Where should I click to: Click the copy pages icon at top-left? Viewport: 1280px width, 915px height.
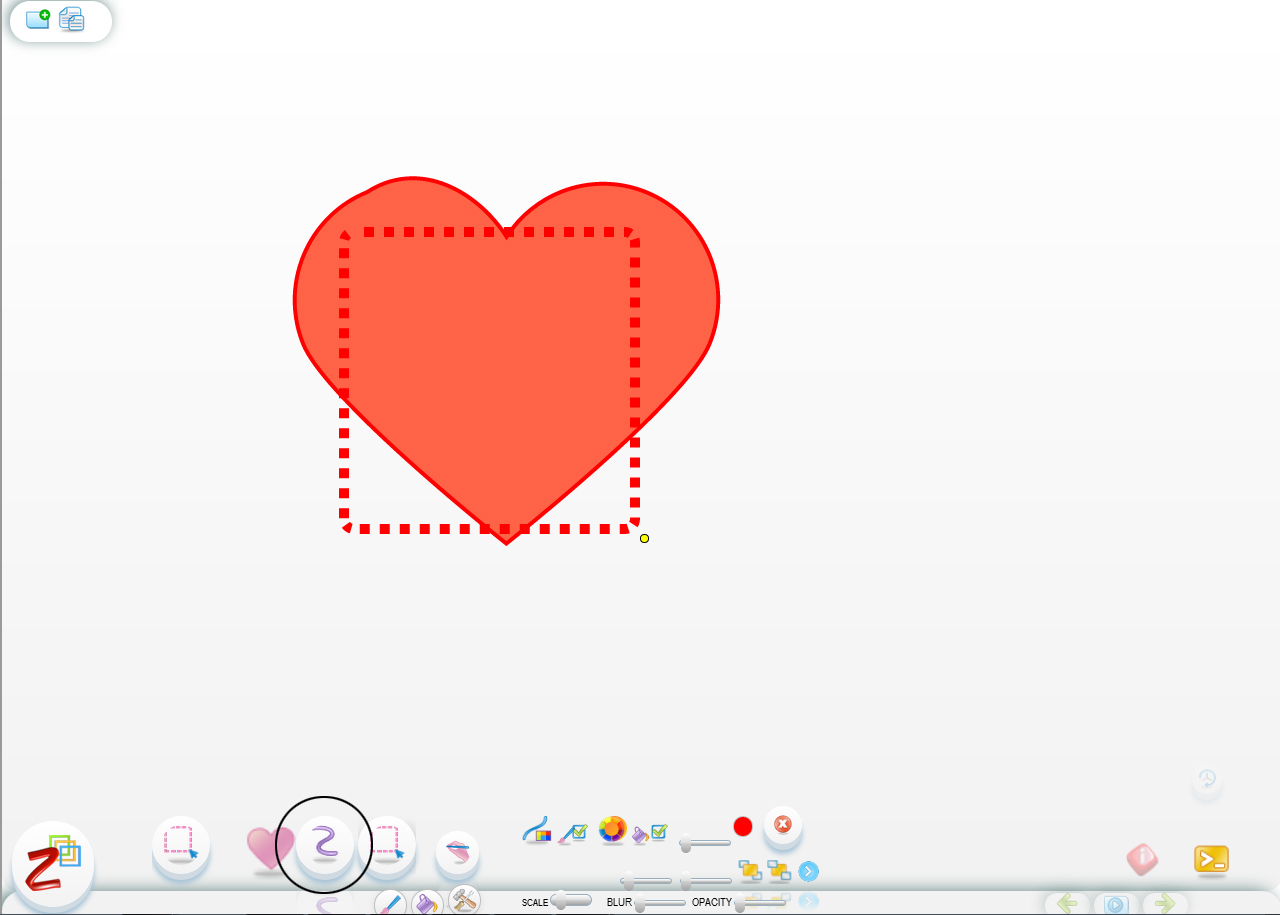coord(72,19)
